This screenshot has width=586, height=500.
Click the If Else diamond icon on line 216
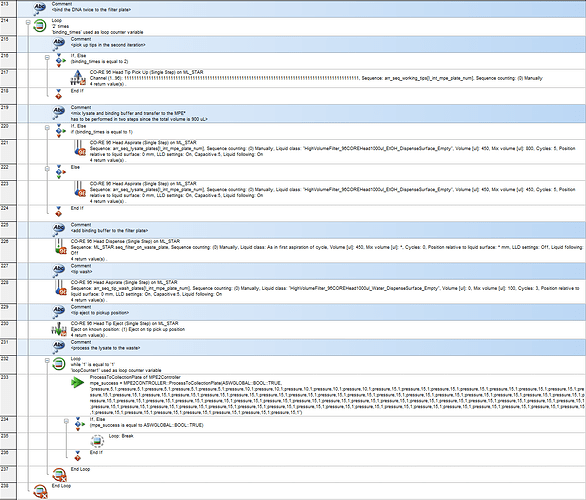tap(59, 61)
